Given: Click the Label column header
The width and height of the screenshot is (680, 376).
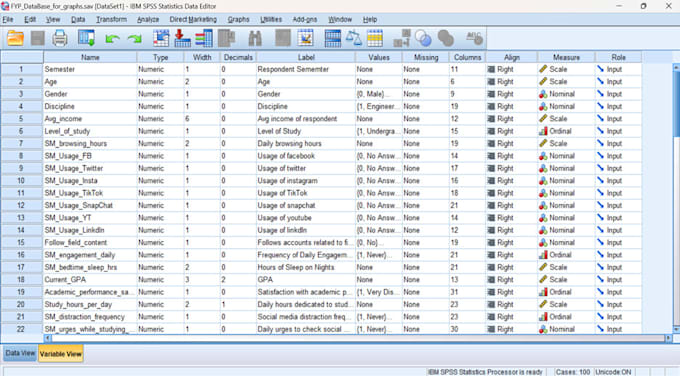Looking at the screenshot, I should [306, 57].
